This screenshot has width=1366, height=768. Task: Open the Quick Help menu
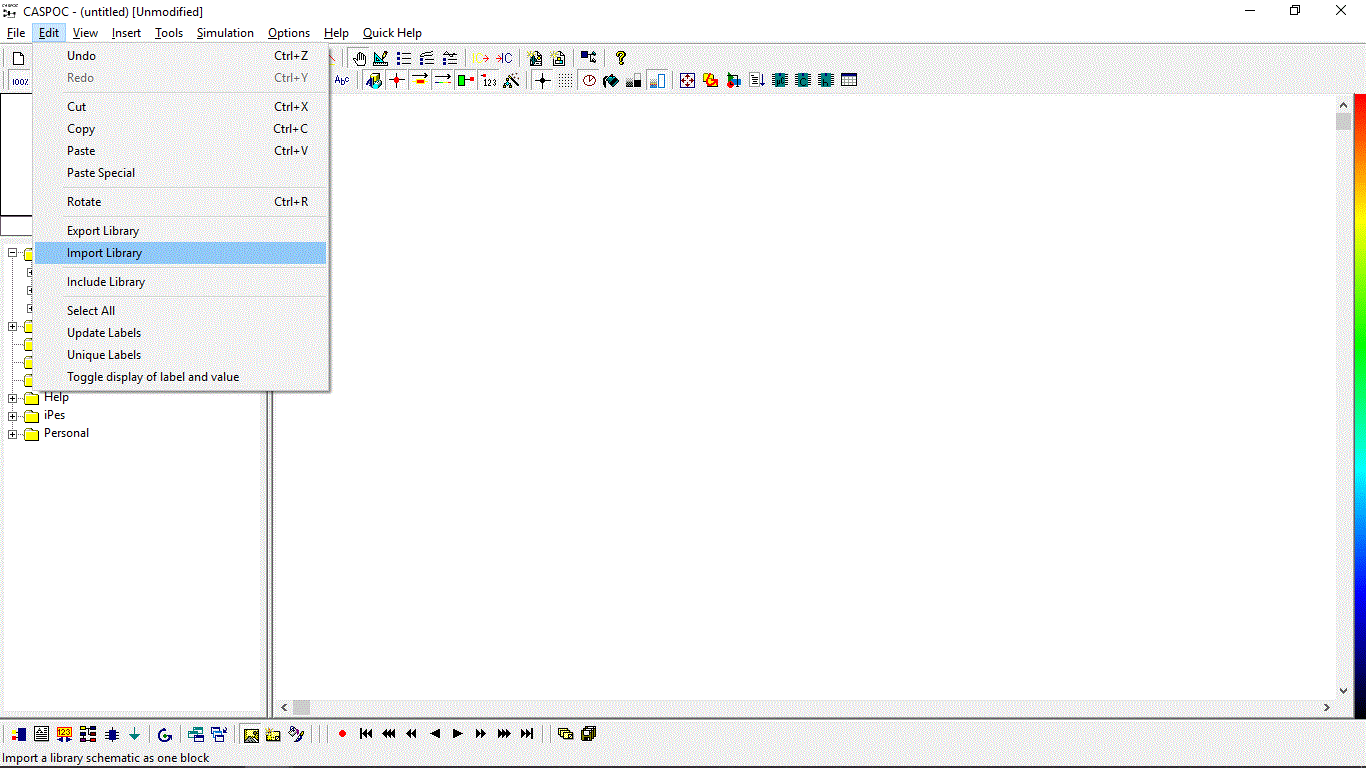[x=392, y=33]
